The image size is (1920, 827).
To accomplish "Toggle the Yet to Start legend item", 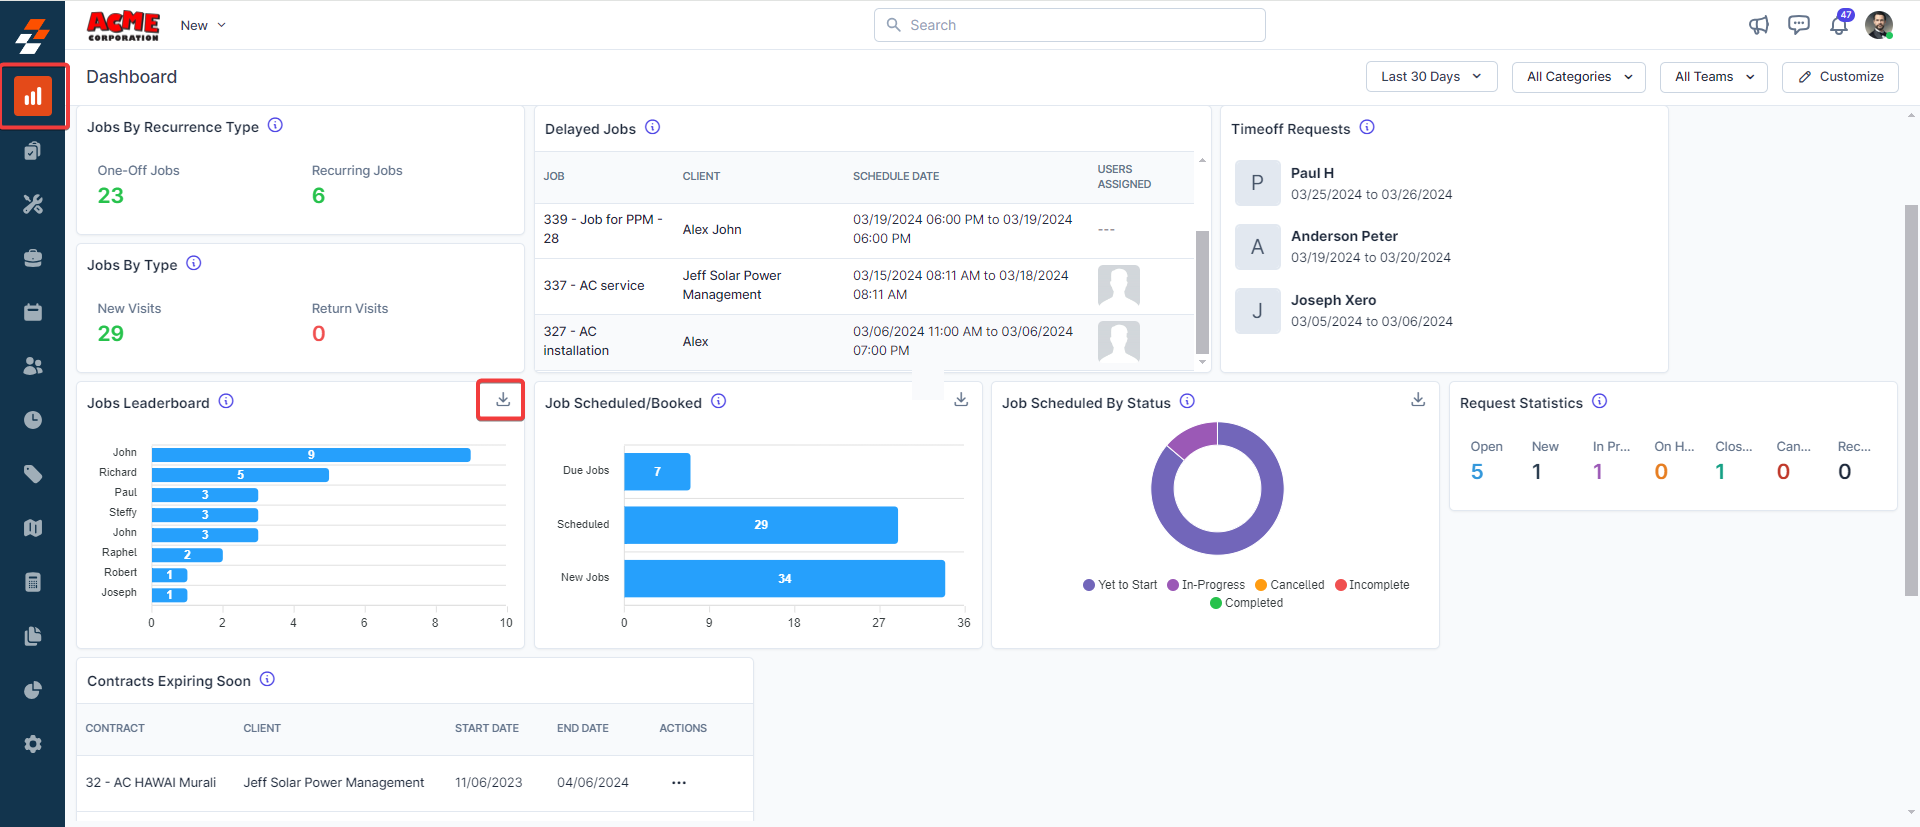I will pyautogui.click(x=1120, y=585).
